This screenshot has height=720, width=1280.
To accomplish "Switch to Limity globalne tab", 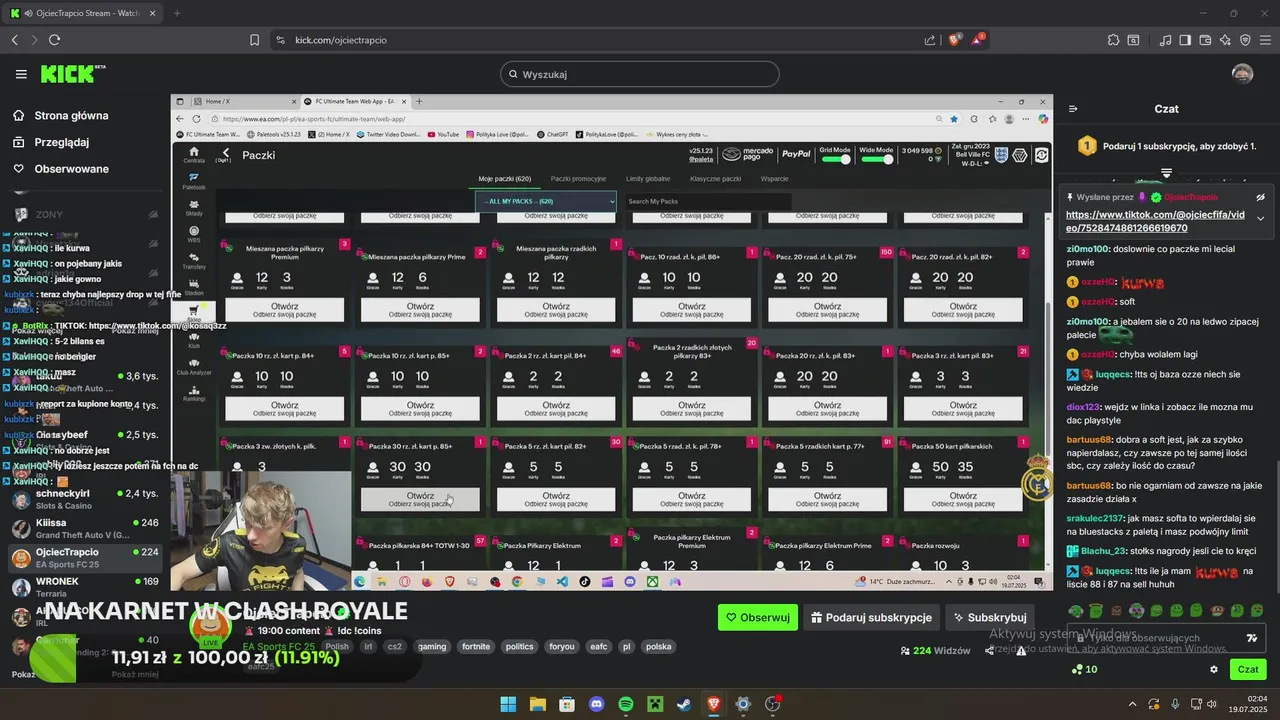I will [648, 179].
